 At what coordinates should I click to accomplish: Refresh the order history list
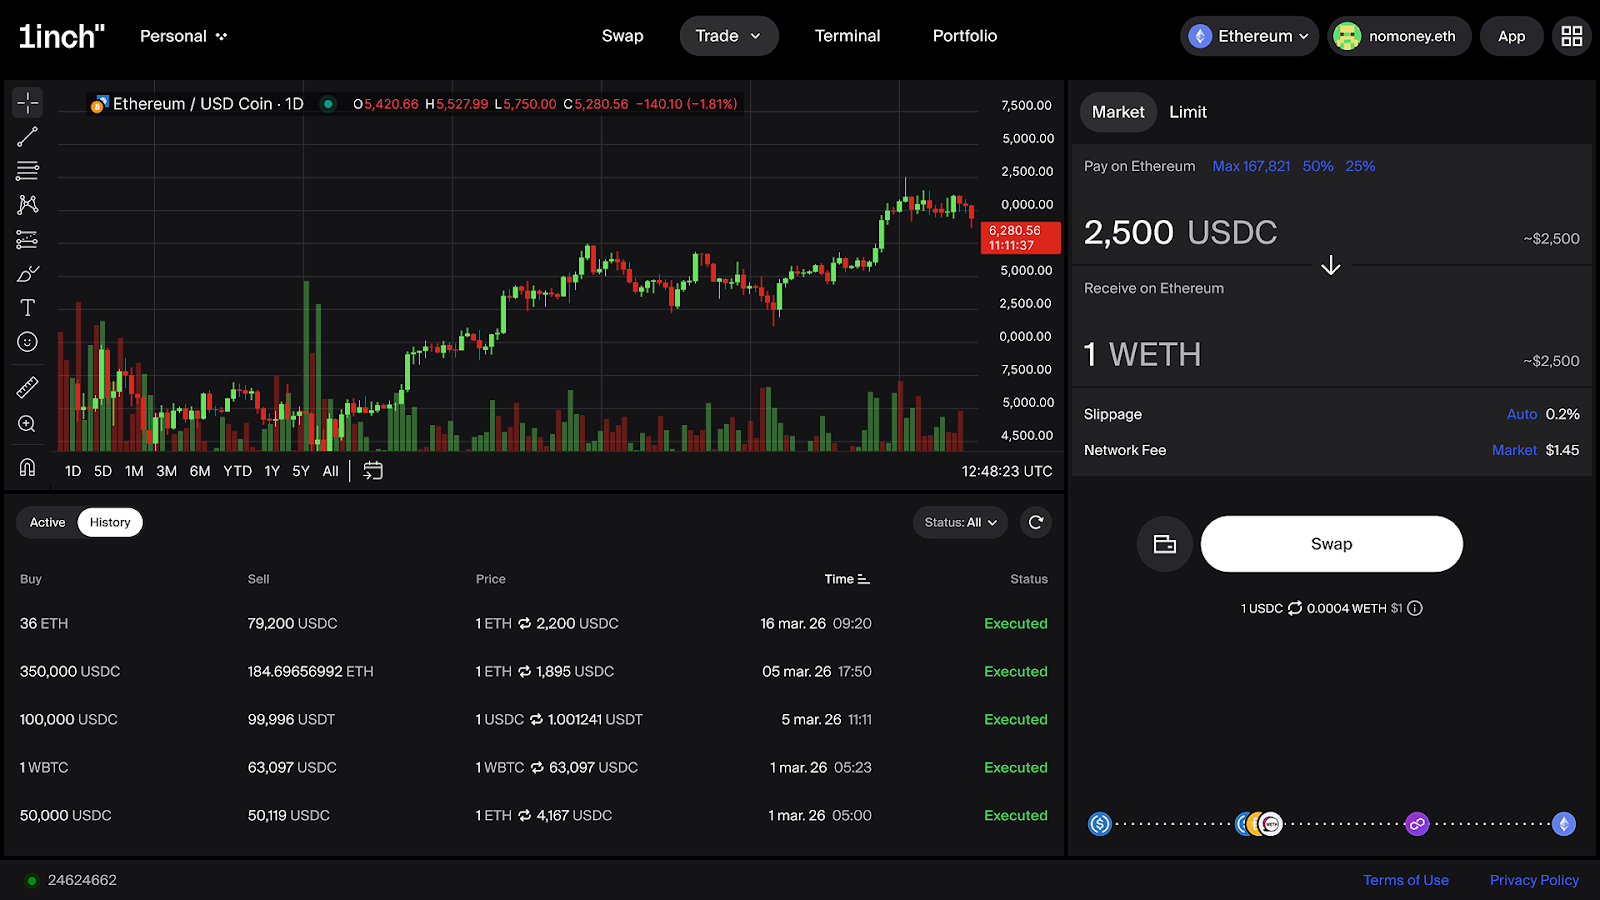[x=1036, y=522]
